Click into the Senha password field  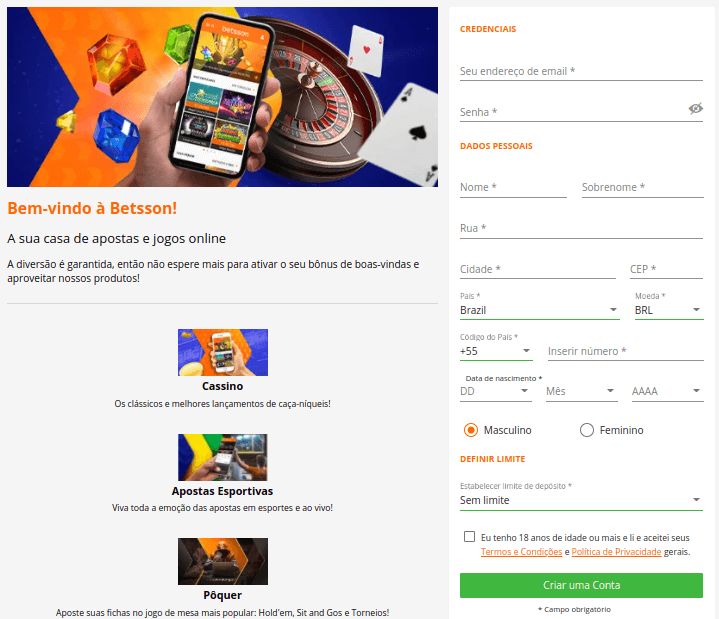pyautogui.click(x=572, y=112)
